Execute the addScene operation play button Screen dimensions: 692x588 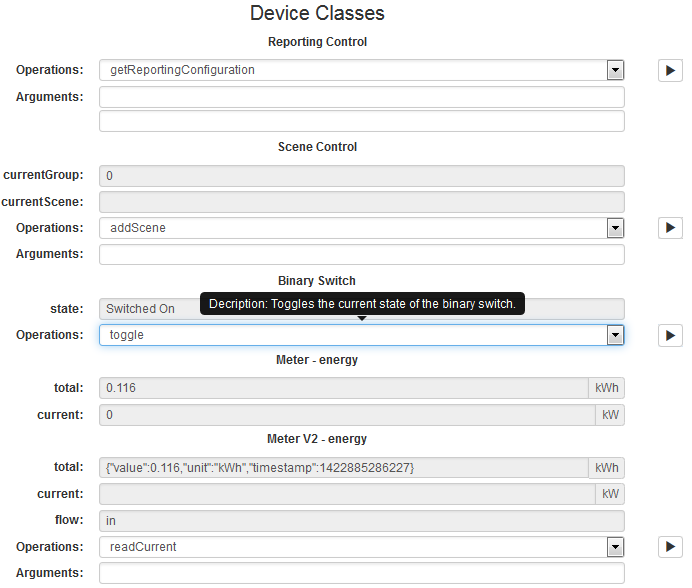click(670, 228)
